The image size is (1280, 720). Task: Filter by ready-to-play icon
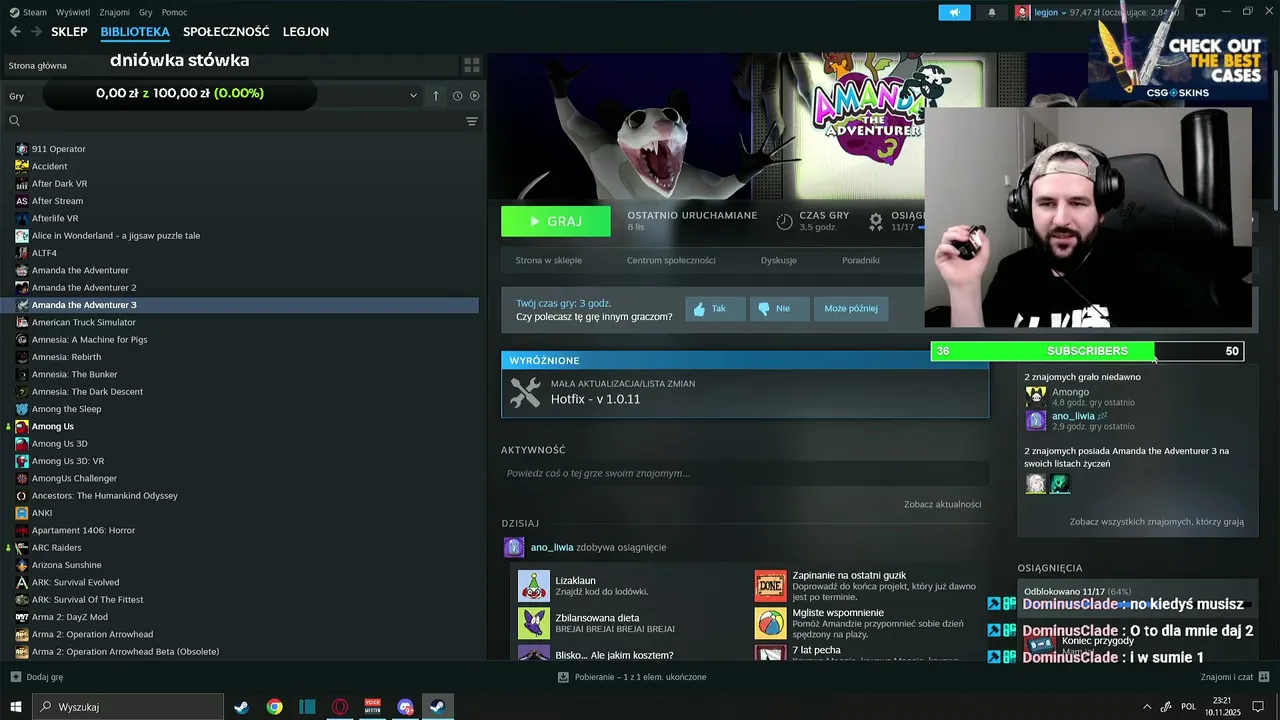475,96
